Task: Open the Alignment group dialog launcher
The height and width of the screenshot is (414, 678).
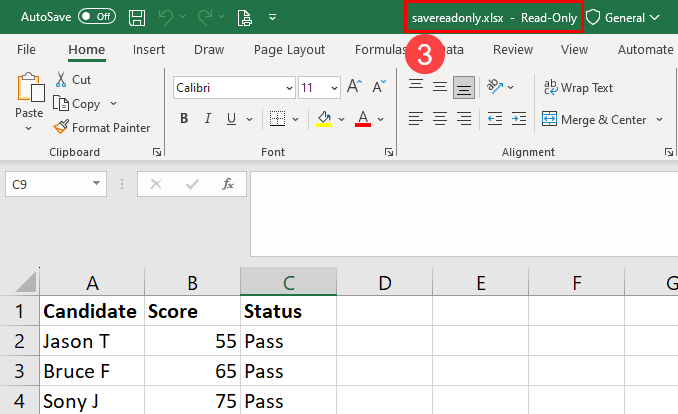Action: 669,152
